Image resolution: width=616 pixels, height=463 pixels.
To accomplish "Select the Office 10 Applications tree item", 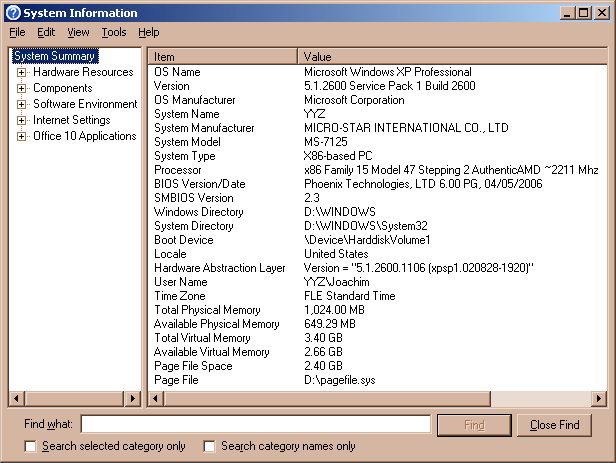I will [85, 136].
